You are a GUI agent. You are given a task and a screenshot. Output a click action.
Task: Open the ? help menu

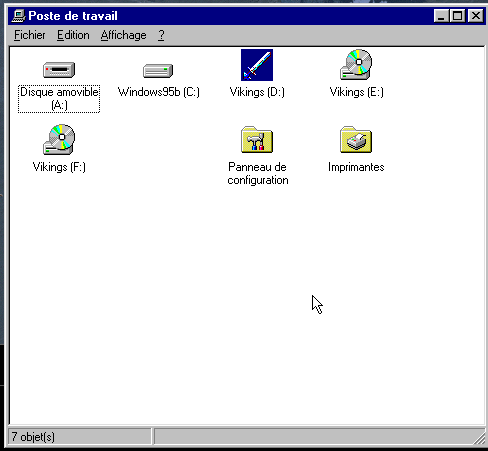(x=161, y=35)
